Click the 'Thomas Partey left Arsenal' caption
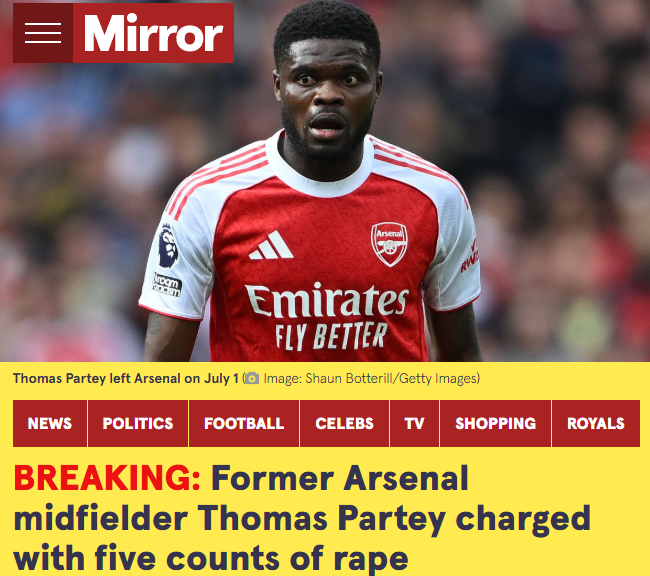The height and width of the screenshot is (576, 650). click(126, 378)
